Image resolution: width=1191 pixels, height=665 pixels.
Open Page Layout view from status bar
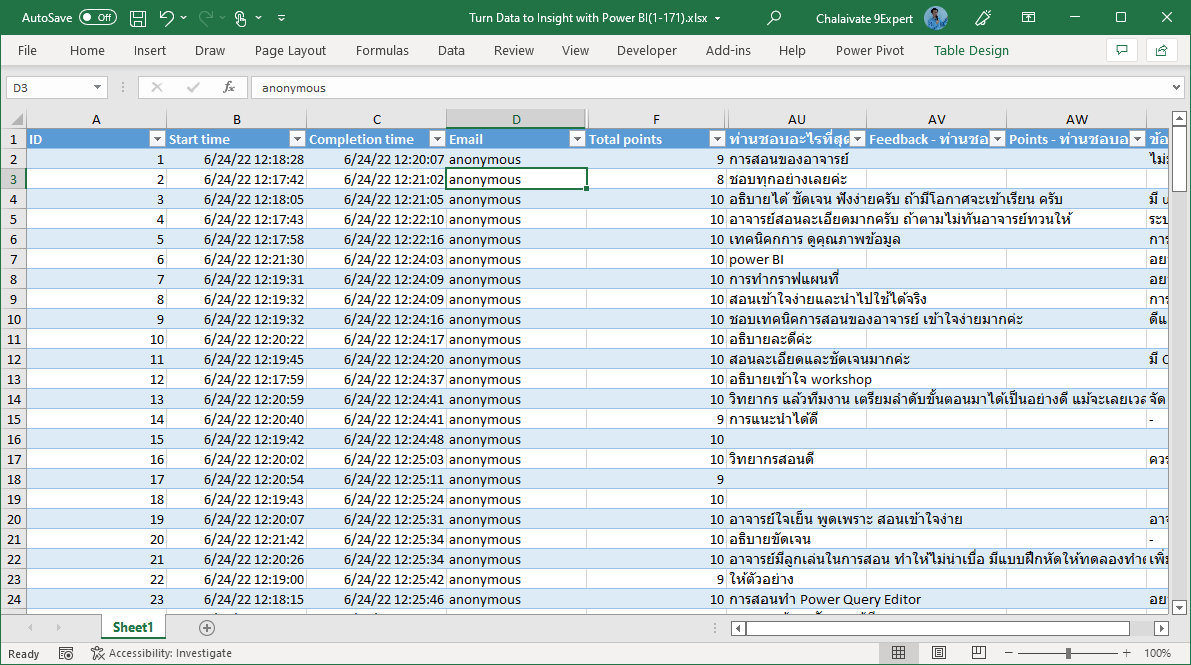point(938,652)
